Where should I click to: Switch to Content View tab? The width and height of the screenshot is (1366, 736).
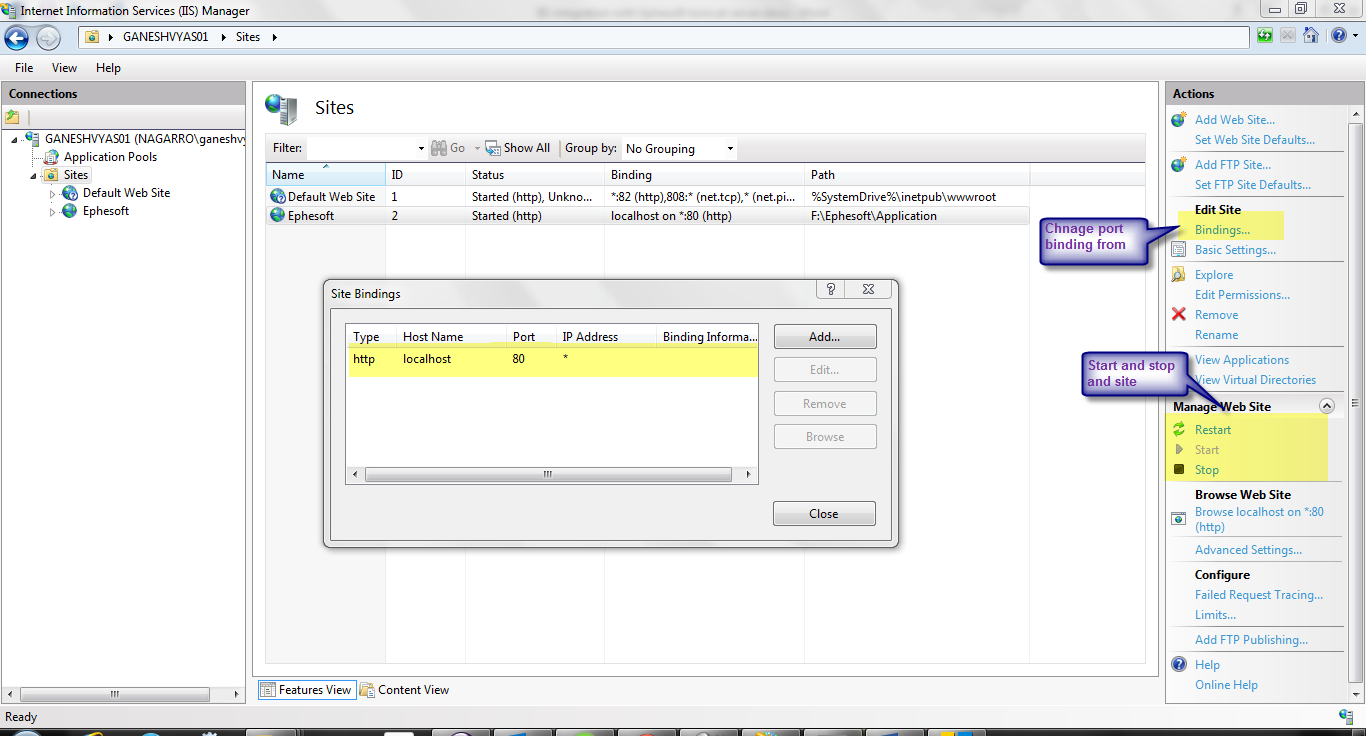[405, 690]
